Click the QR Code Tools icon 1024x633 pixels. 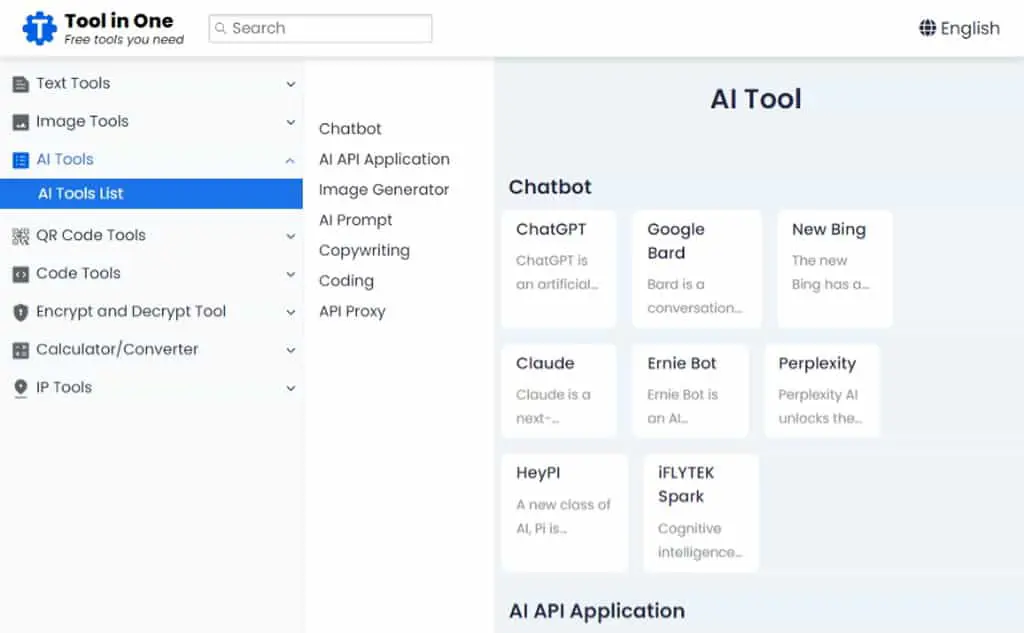tap(21, 236)
